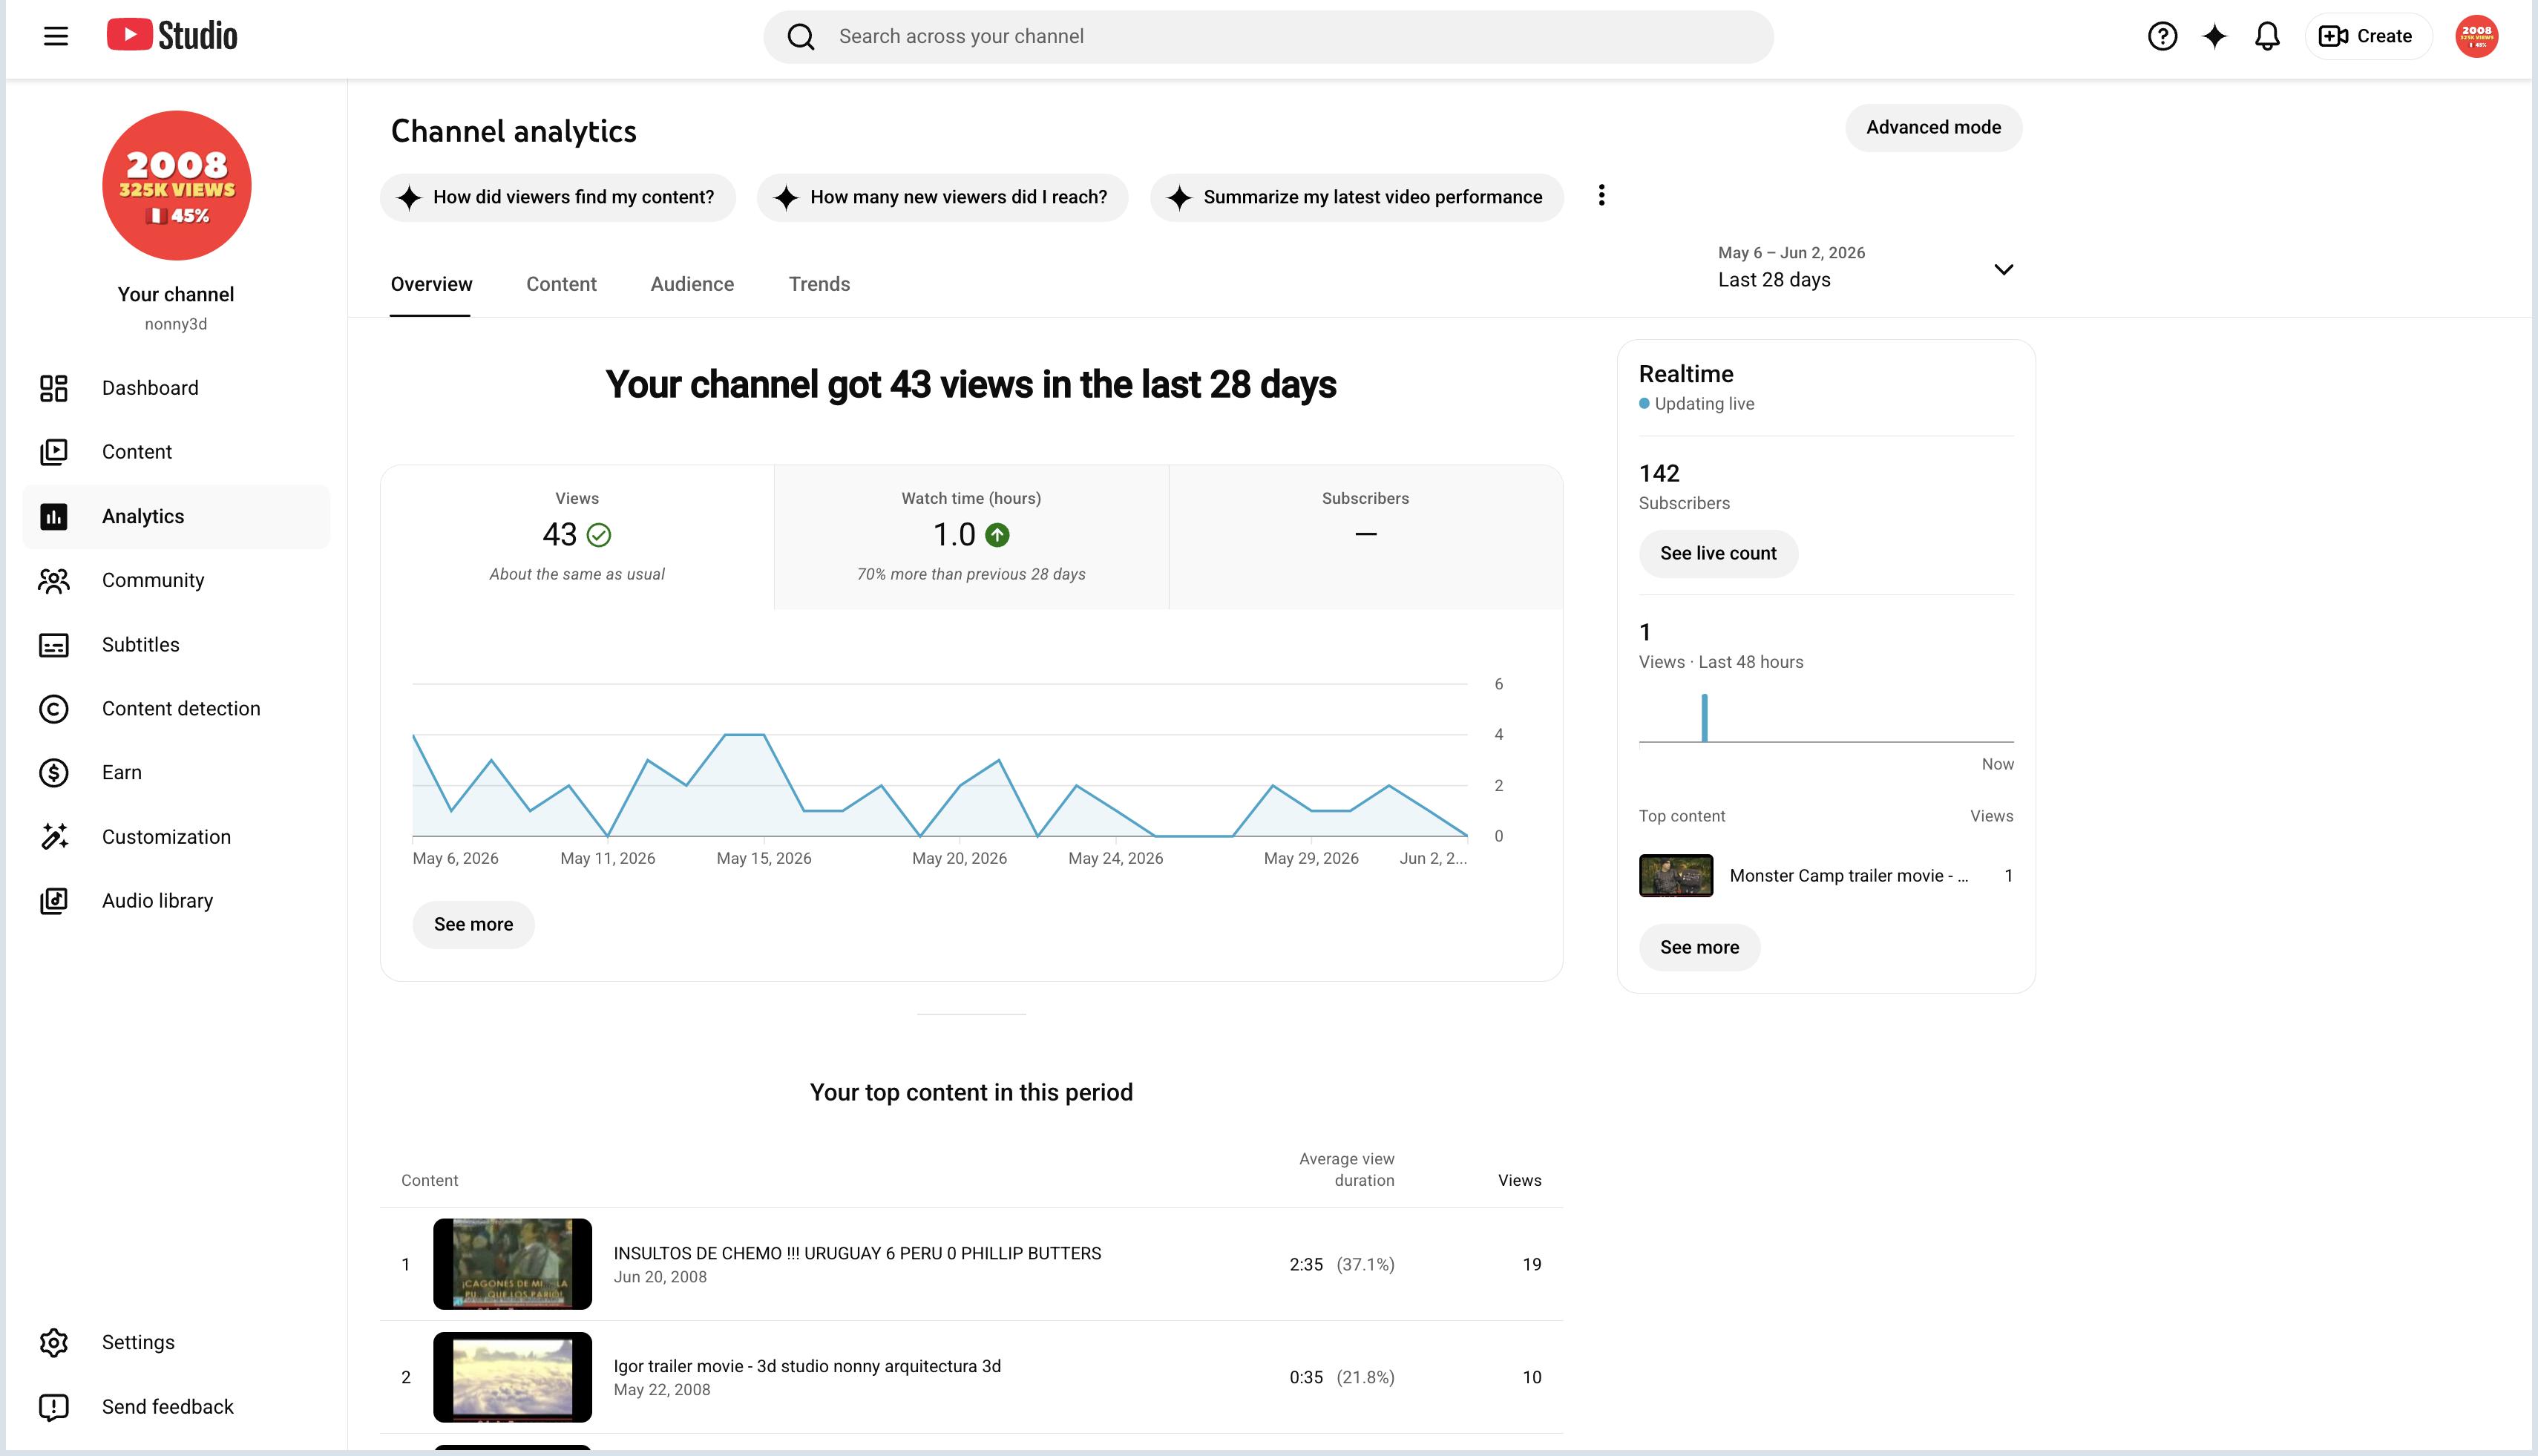Open the three-dot more prompts menu

pyautogui.click(x=1601, y=195)
